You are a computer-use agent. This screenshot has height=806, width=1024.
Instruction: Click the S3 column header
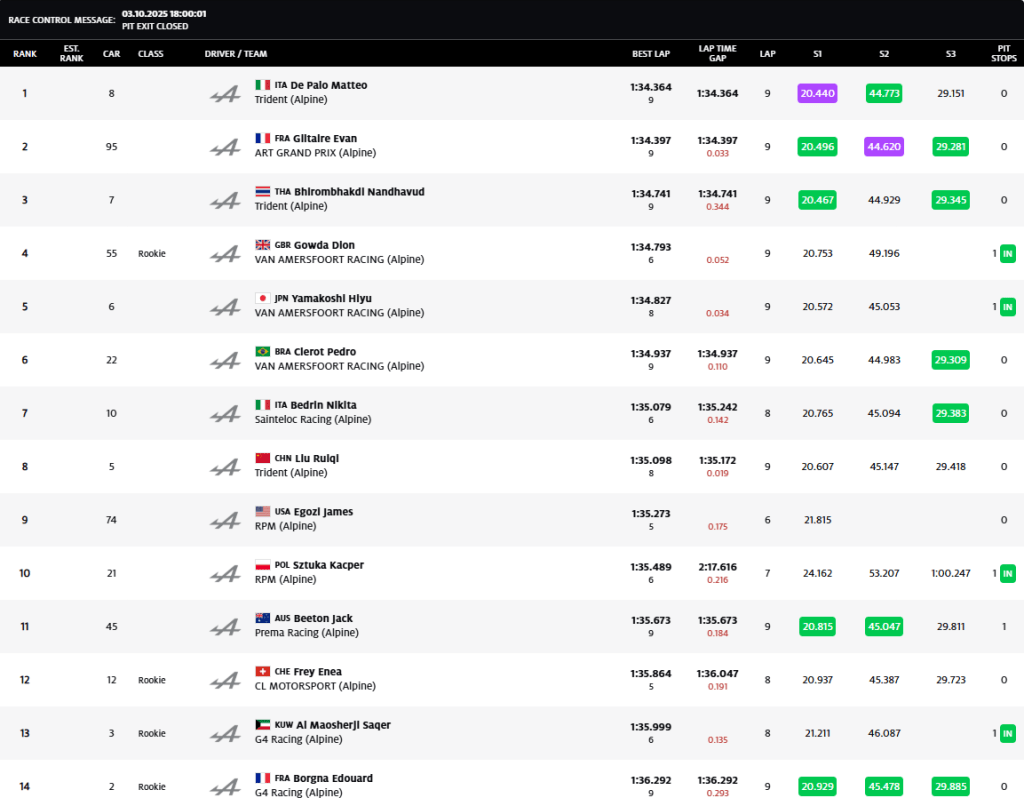tap(950, 54)
